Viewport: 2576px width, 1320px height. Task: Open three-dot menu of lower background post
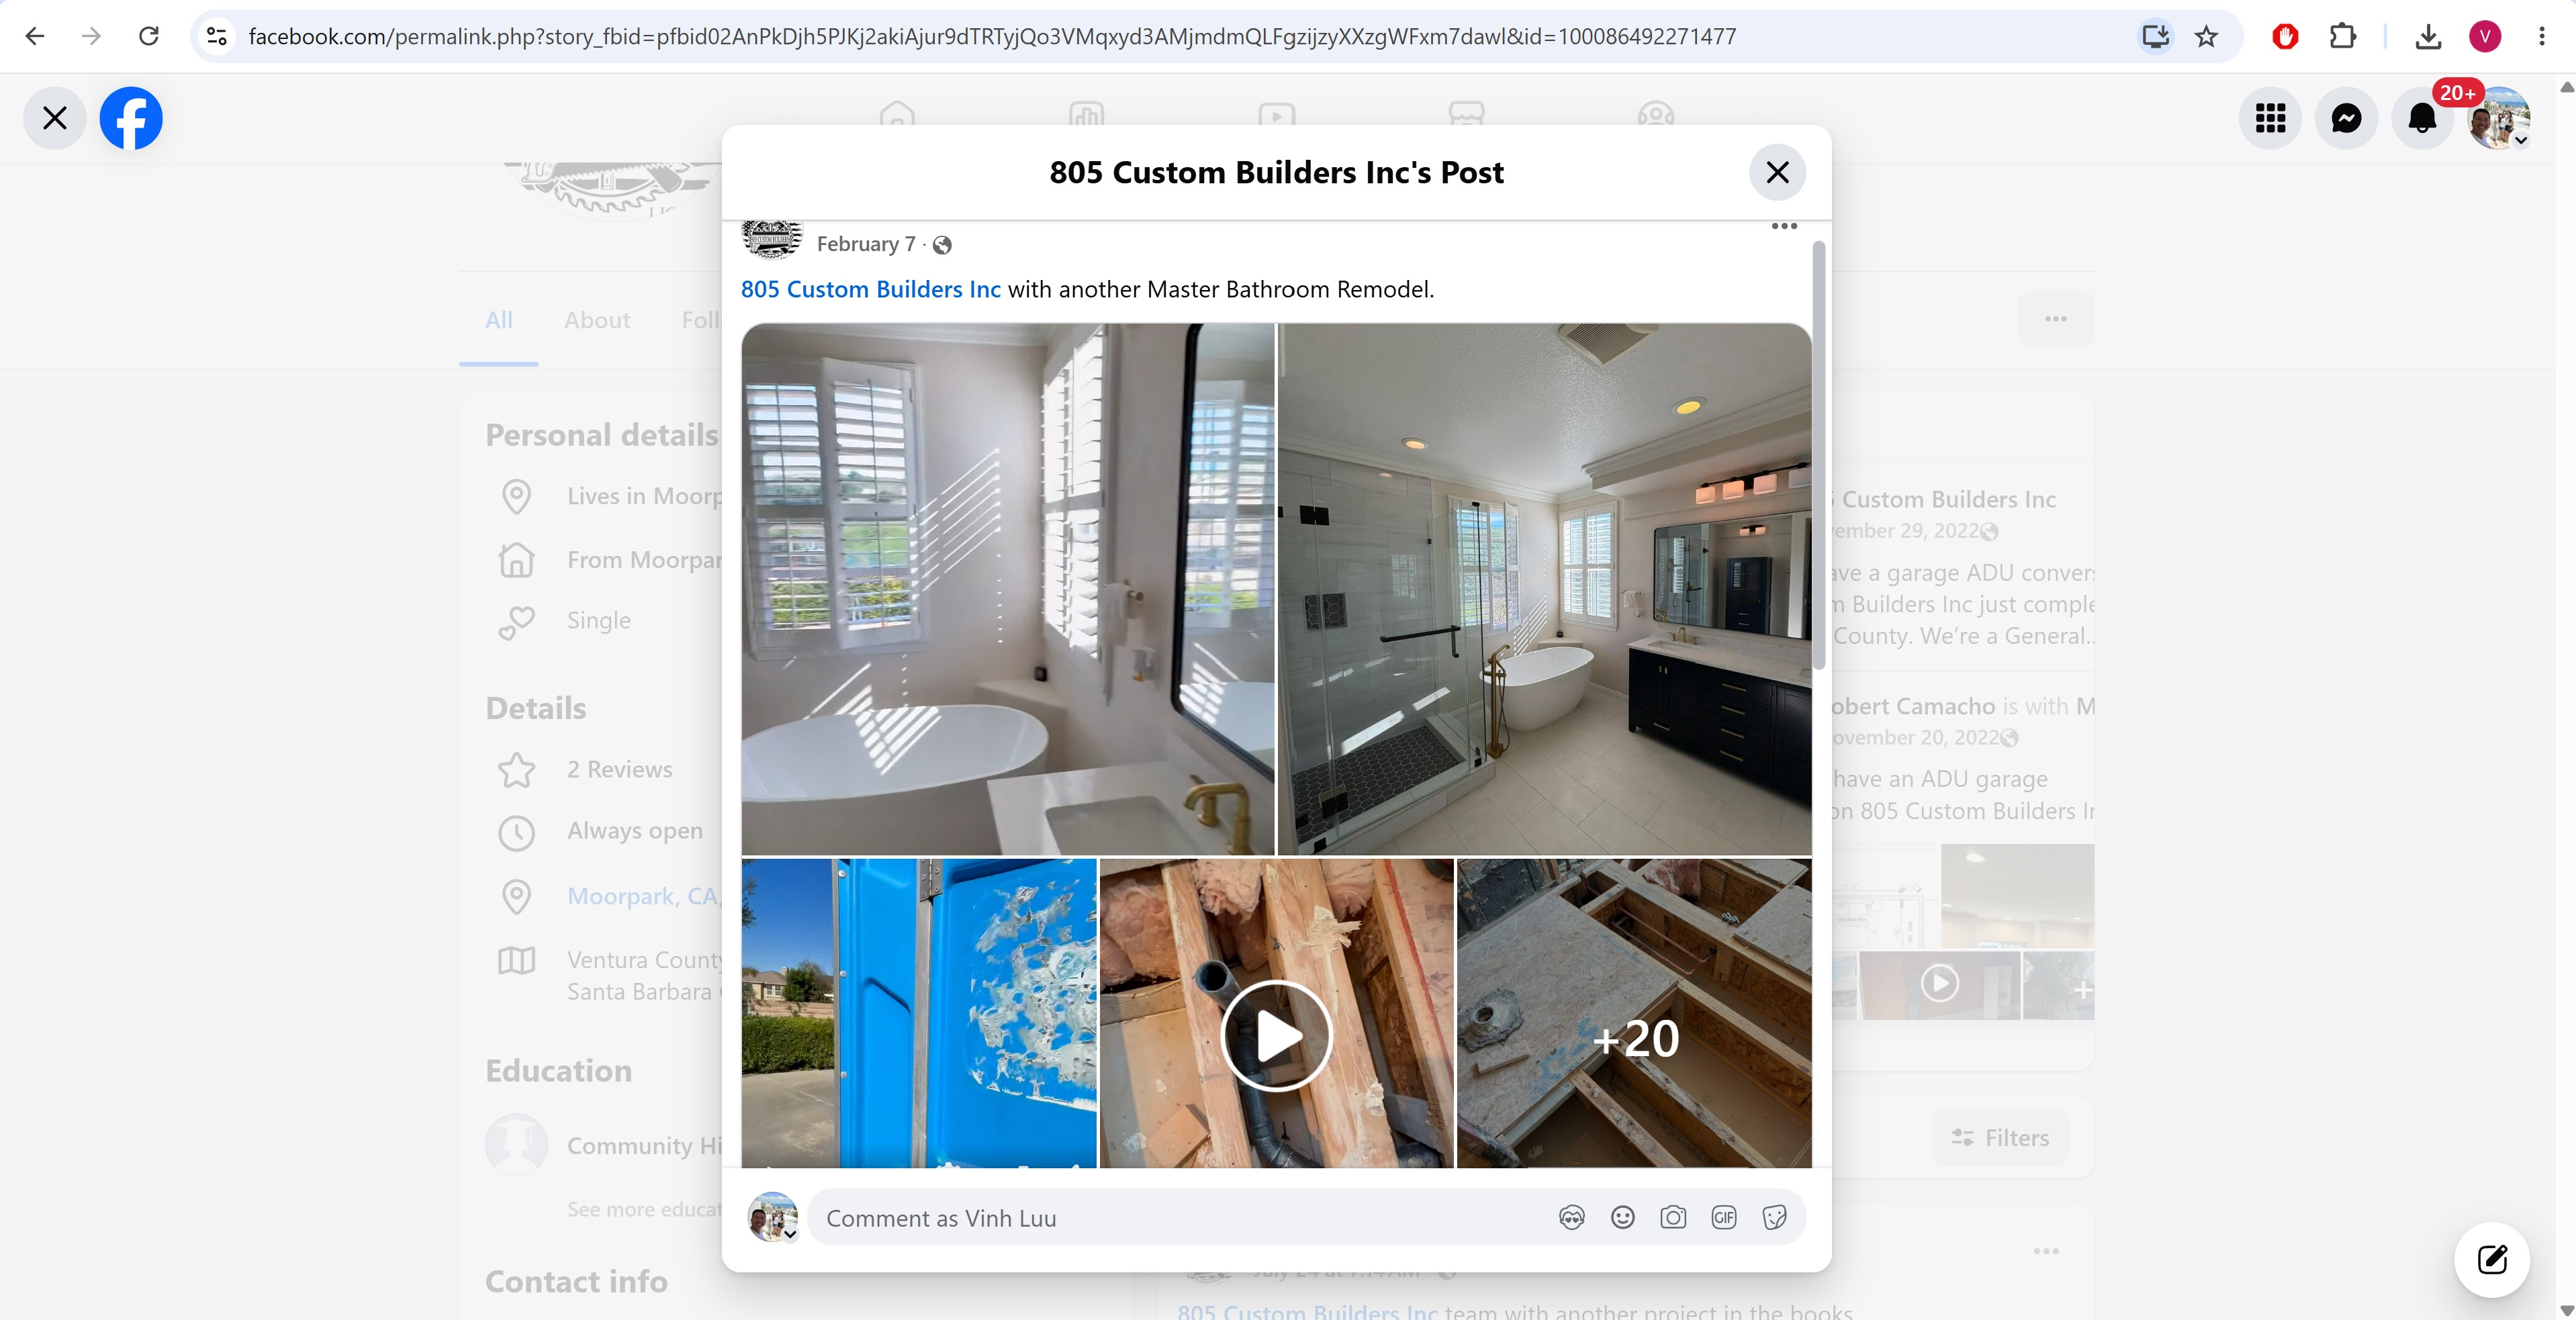click(x=2046, y=1251)
